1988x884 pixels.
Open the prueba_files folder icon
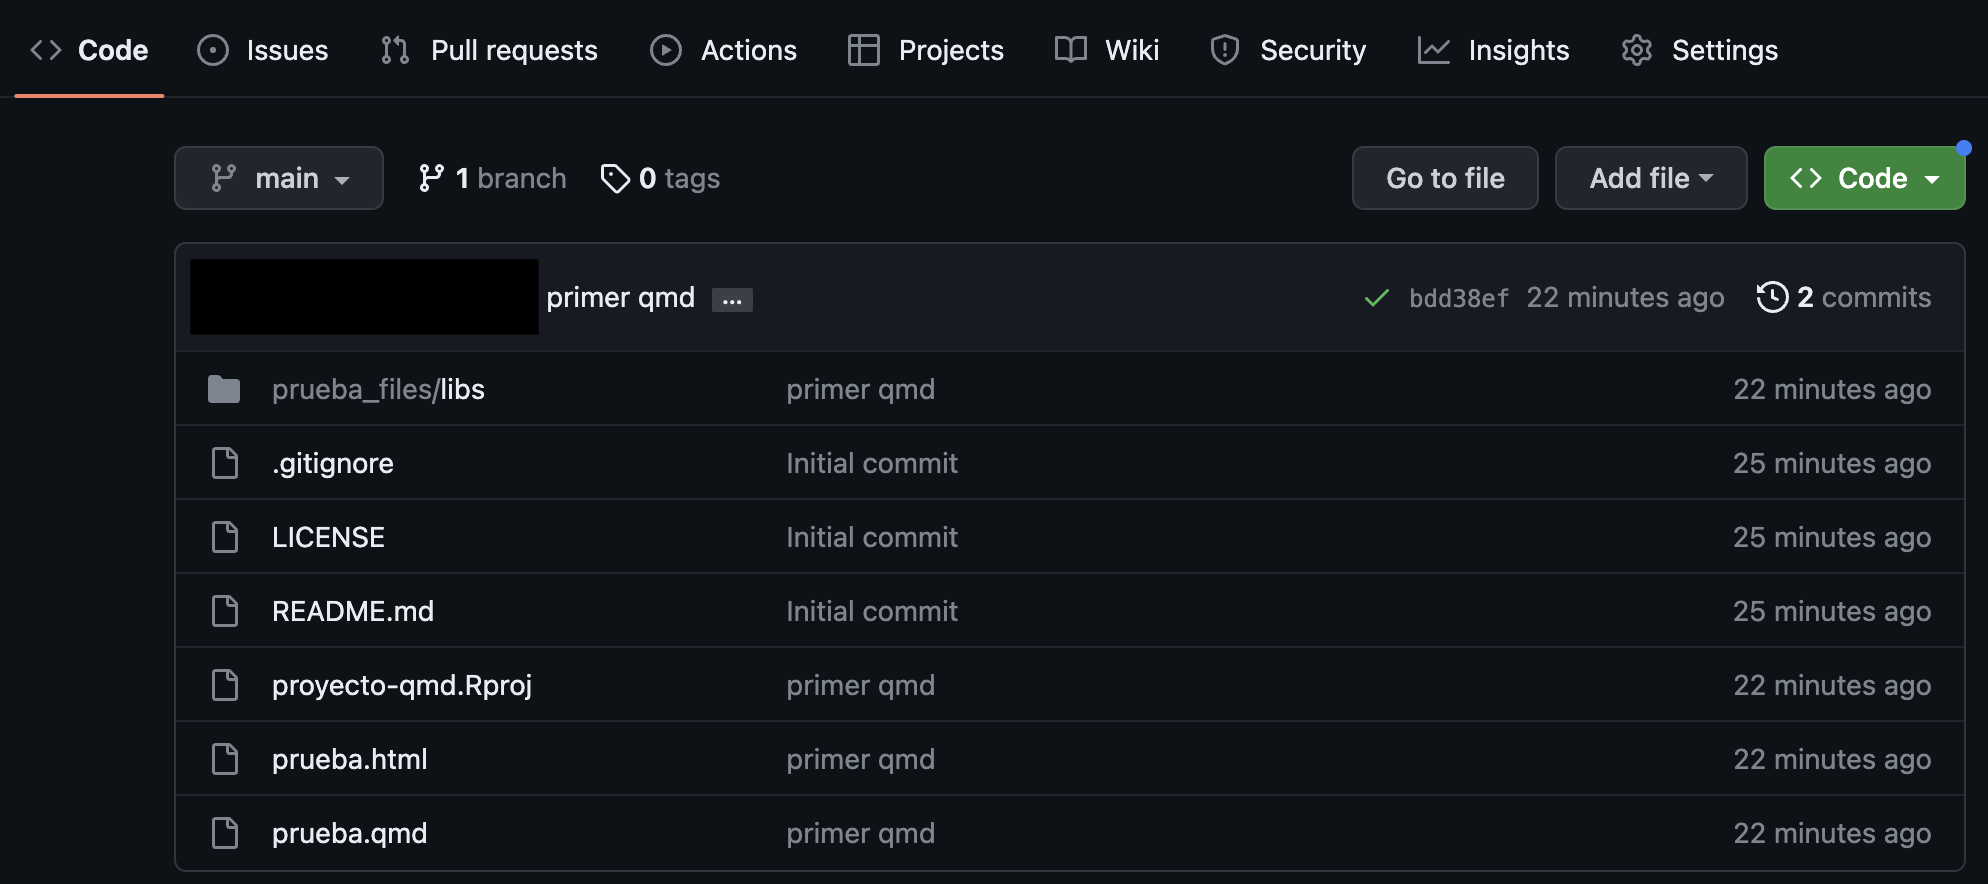(x=224, y=389)
